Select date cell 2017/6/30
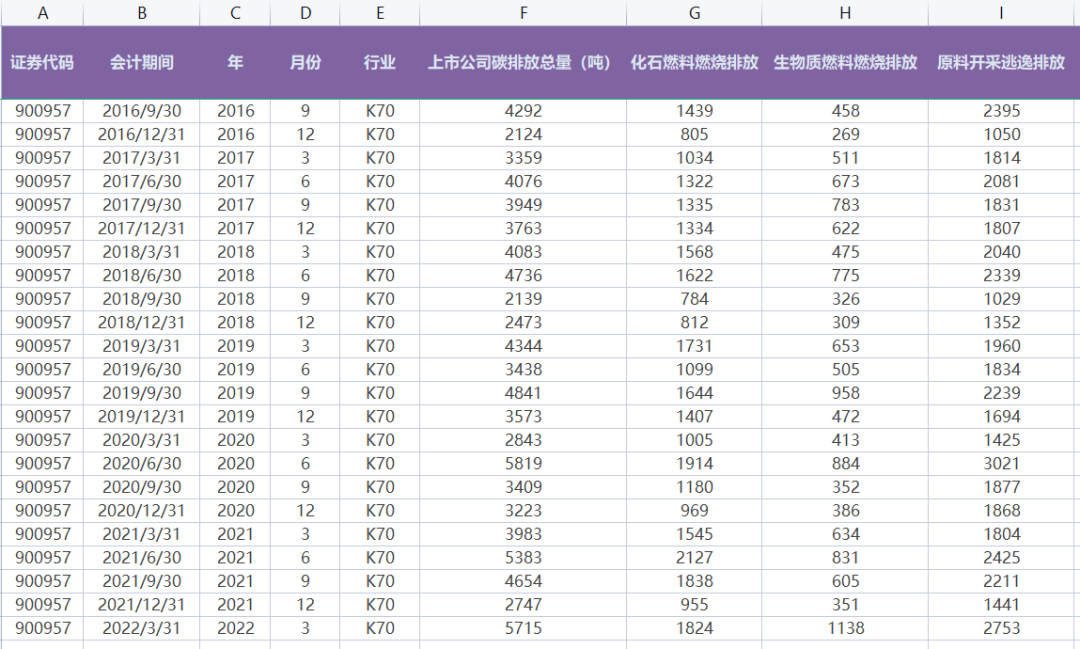Screen dimensions: 1080x649 141,181
